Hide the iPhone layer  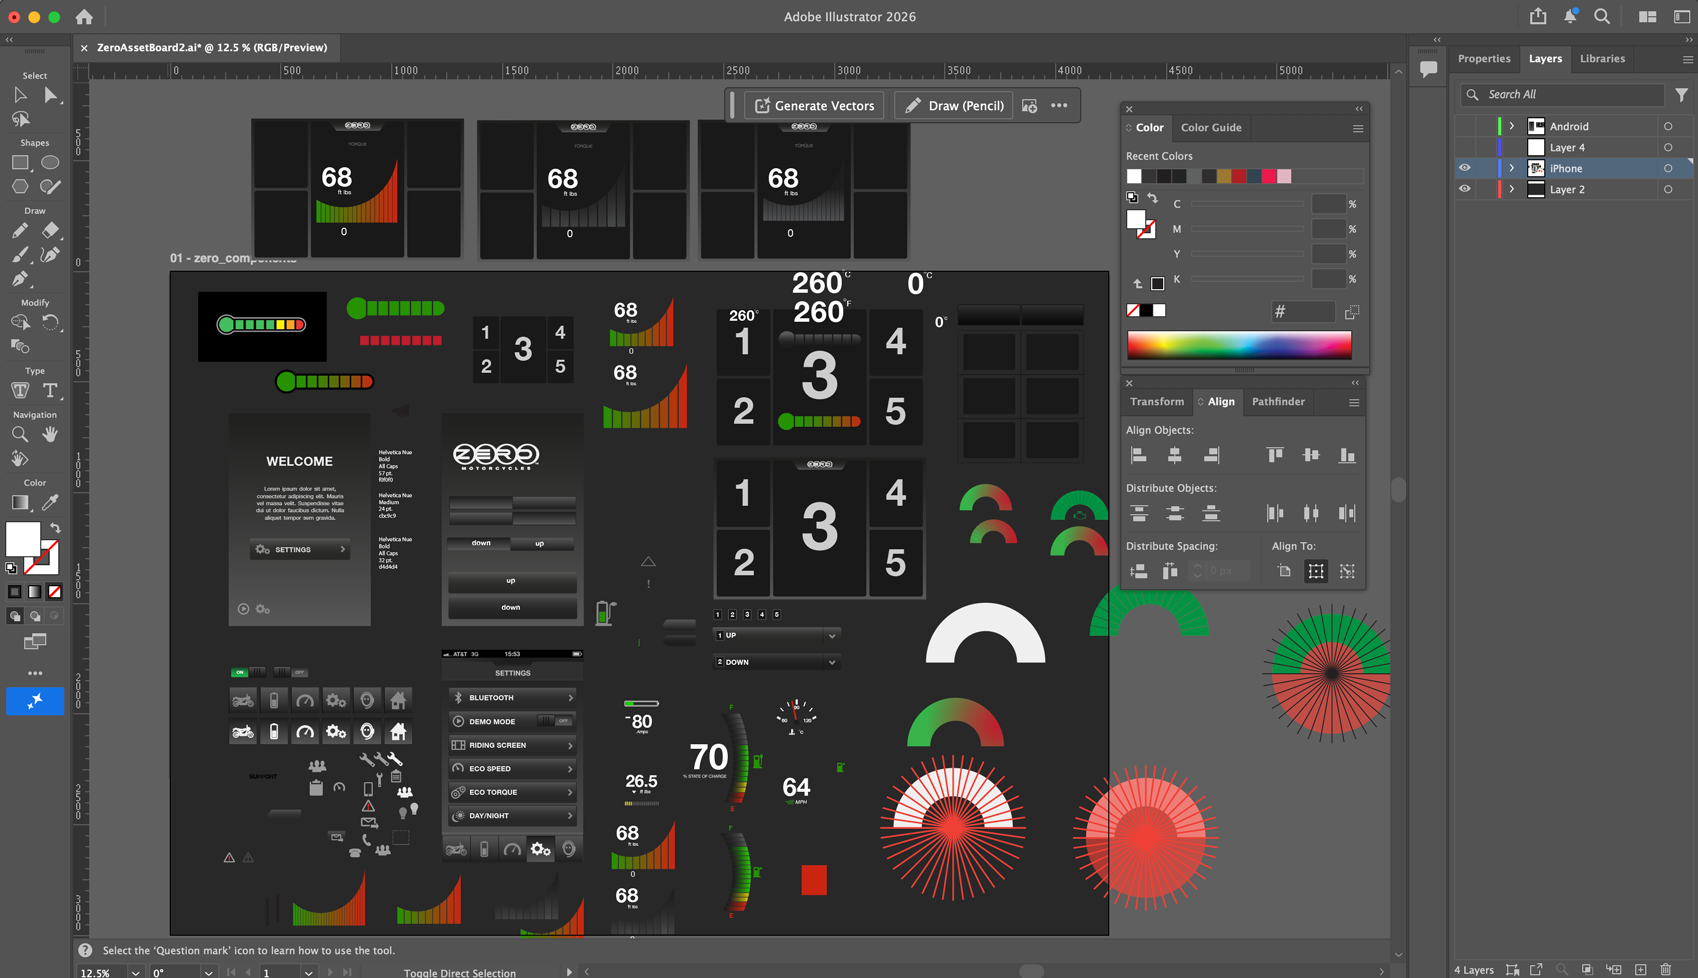point(1464,168)
